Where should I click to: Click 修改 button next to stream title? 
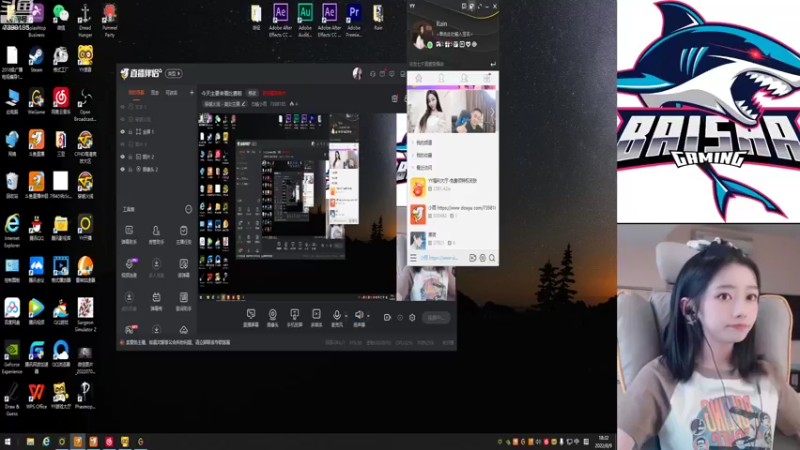(x=252, y=93)
